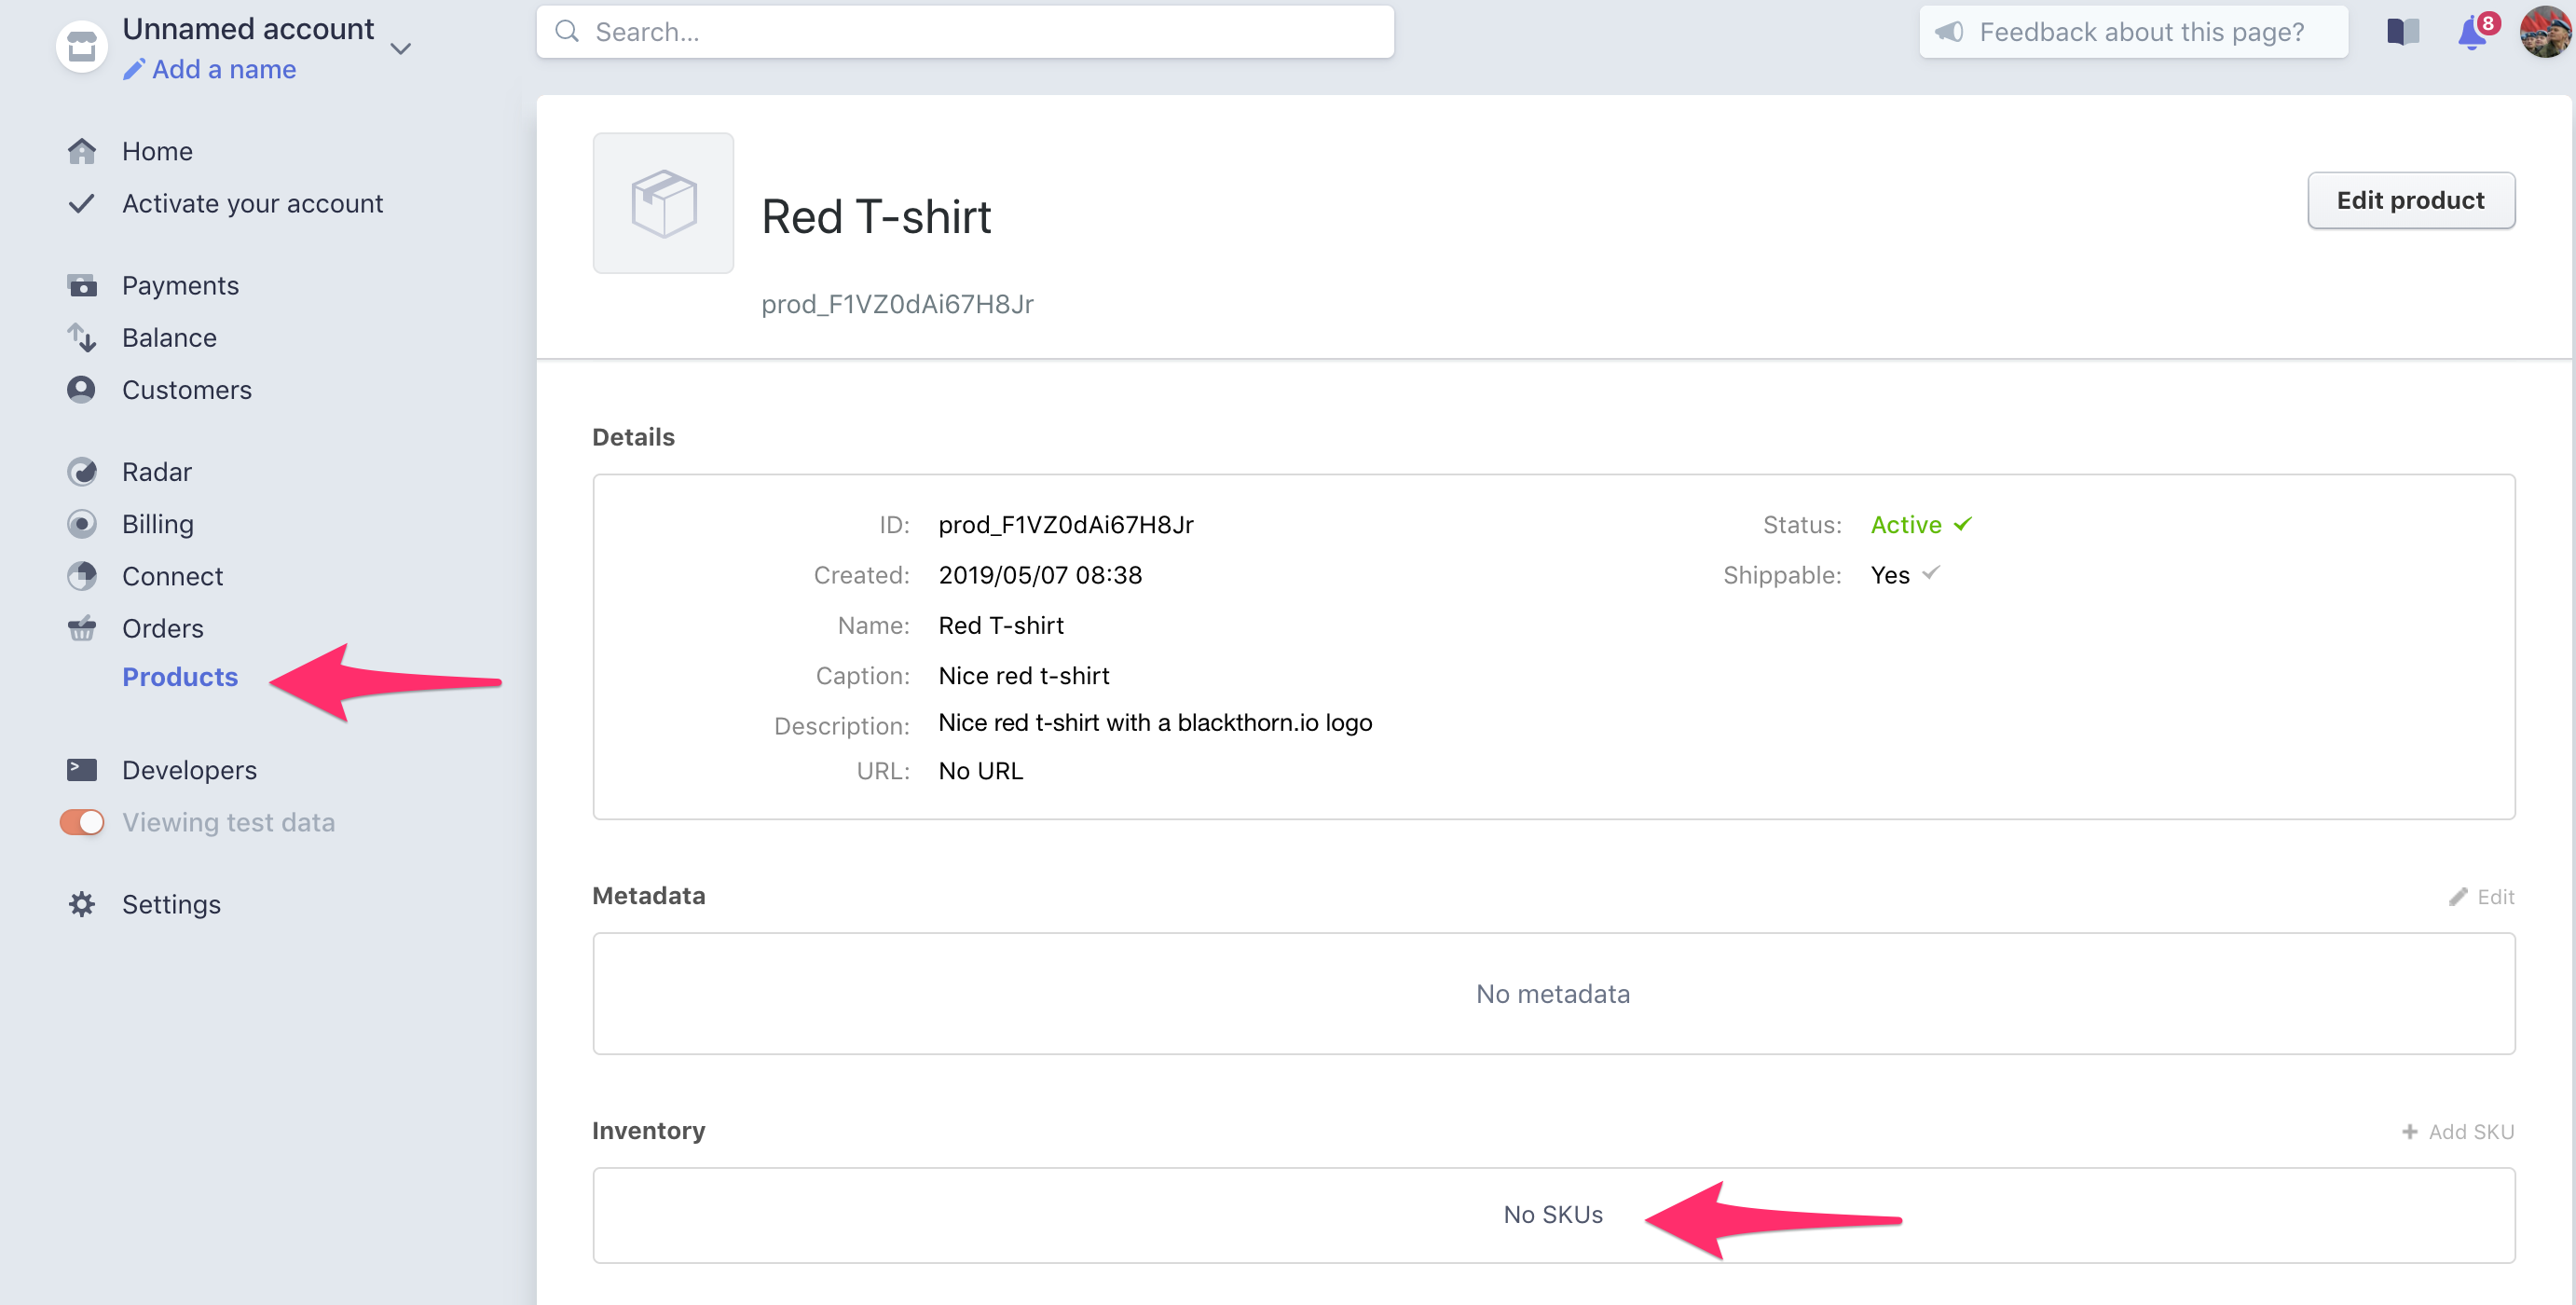Screen dimensions: 2576x1305
Task: Click the No metadata placeholder text
Action: tap(1553, 994)
